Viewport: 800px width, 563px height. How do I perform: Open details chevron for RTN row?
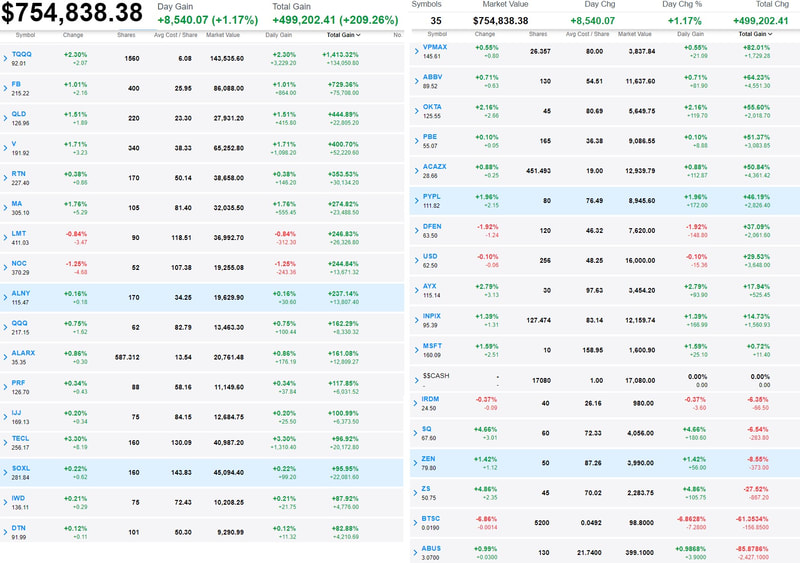point(5,178)
